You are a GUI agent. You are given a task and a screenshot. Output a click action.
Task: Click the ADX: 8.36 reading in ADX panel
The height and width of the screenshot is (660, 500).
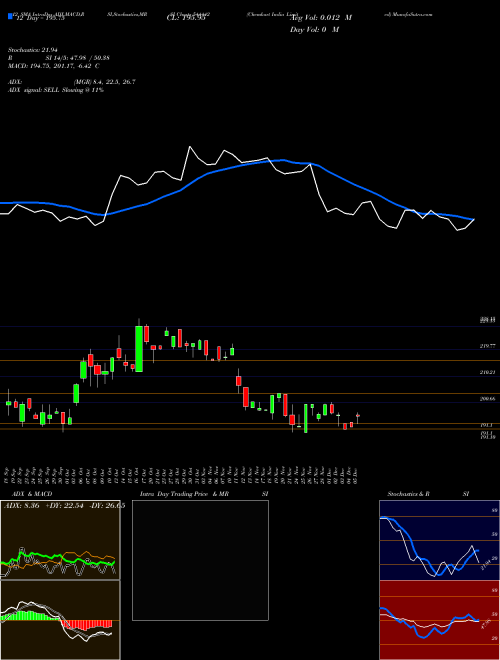(x=21, y=506)
